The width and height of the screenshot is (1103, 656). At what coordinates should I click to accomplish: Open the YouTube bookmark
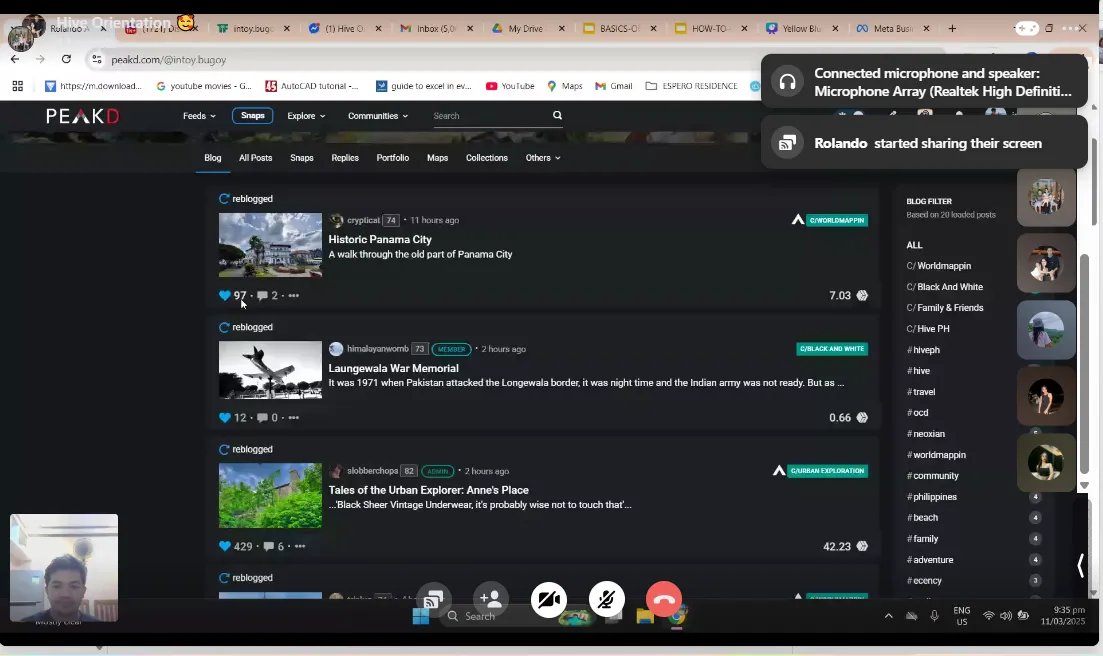510,86
